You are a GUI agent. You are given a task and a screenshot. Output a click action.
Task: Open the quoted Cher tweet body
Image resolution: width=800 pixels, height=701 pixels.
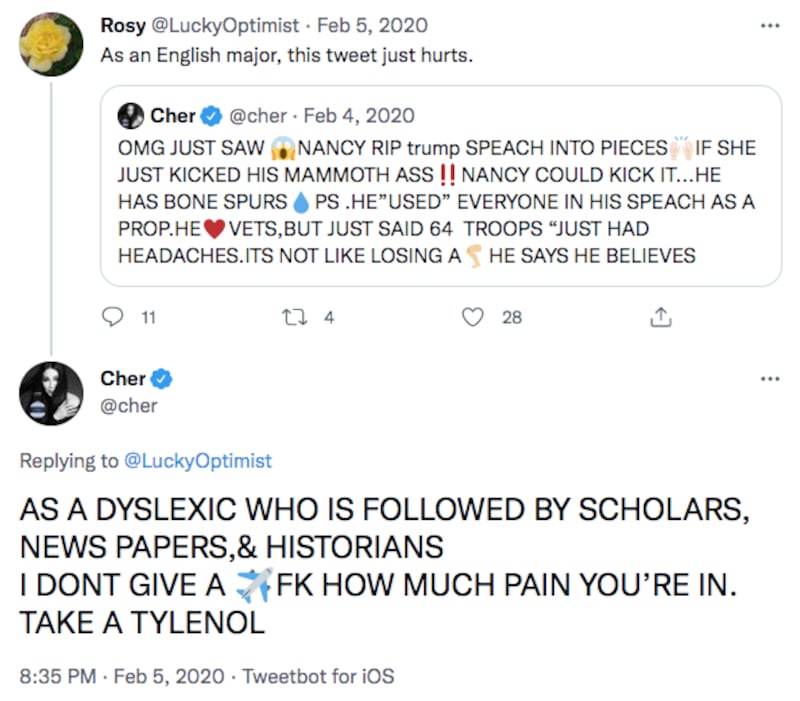coord(437,202)
